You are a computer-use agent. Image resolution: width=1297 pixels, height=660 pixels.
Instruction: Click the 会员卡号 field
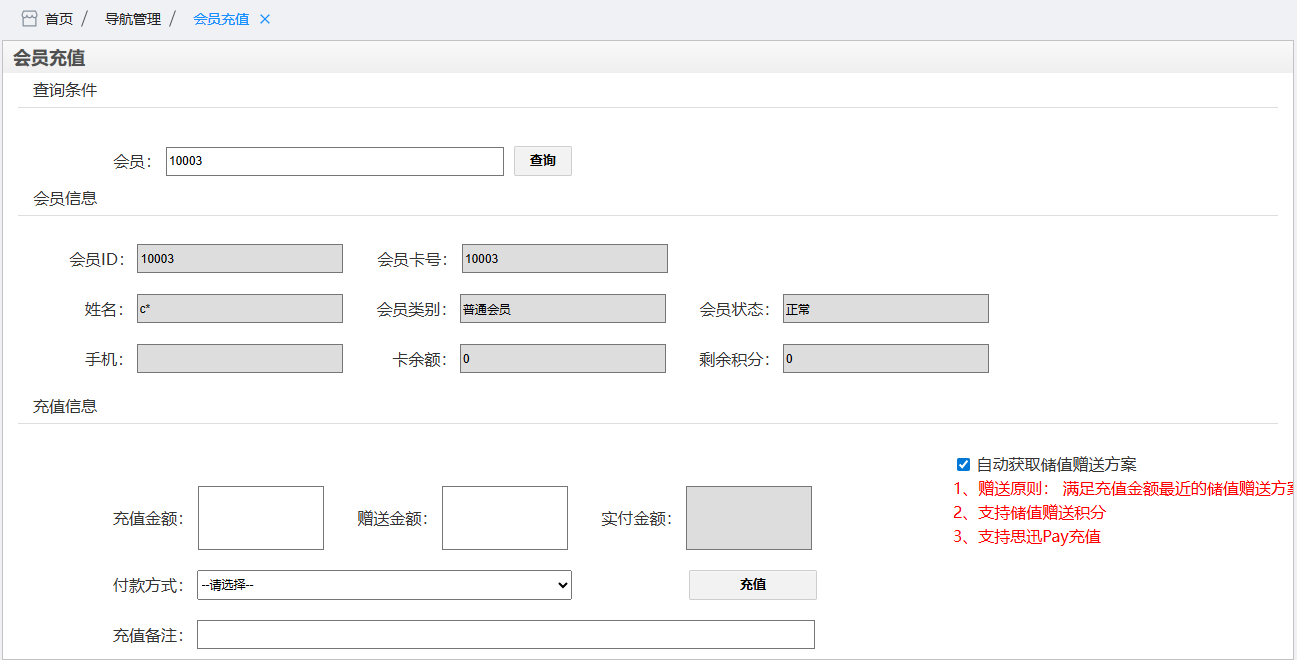click(564, 259)
